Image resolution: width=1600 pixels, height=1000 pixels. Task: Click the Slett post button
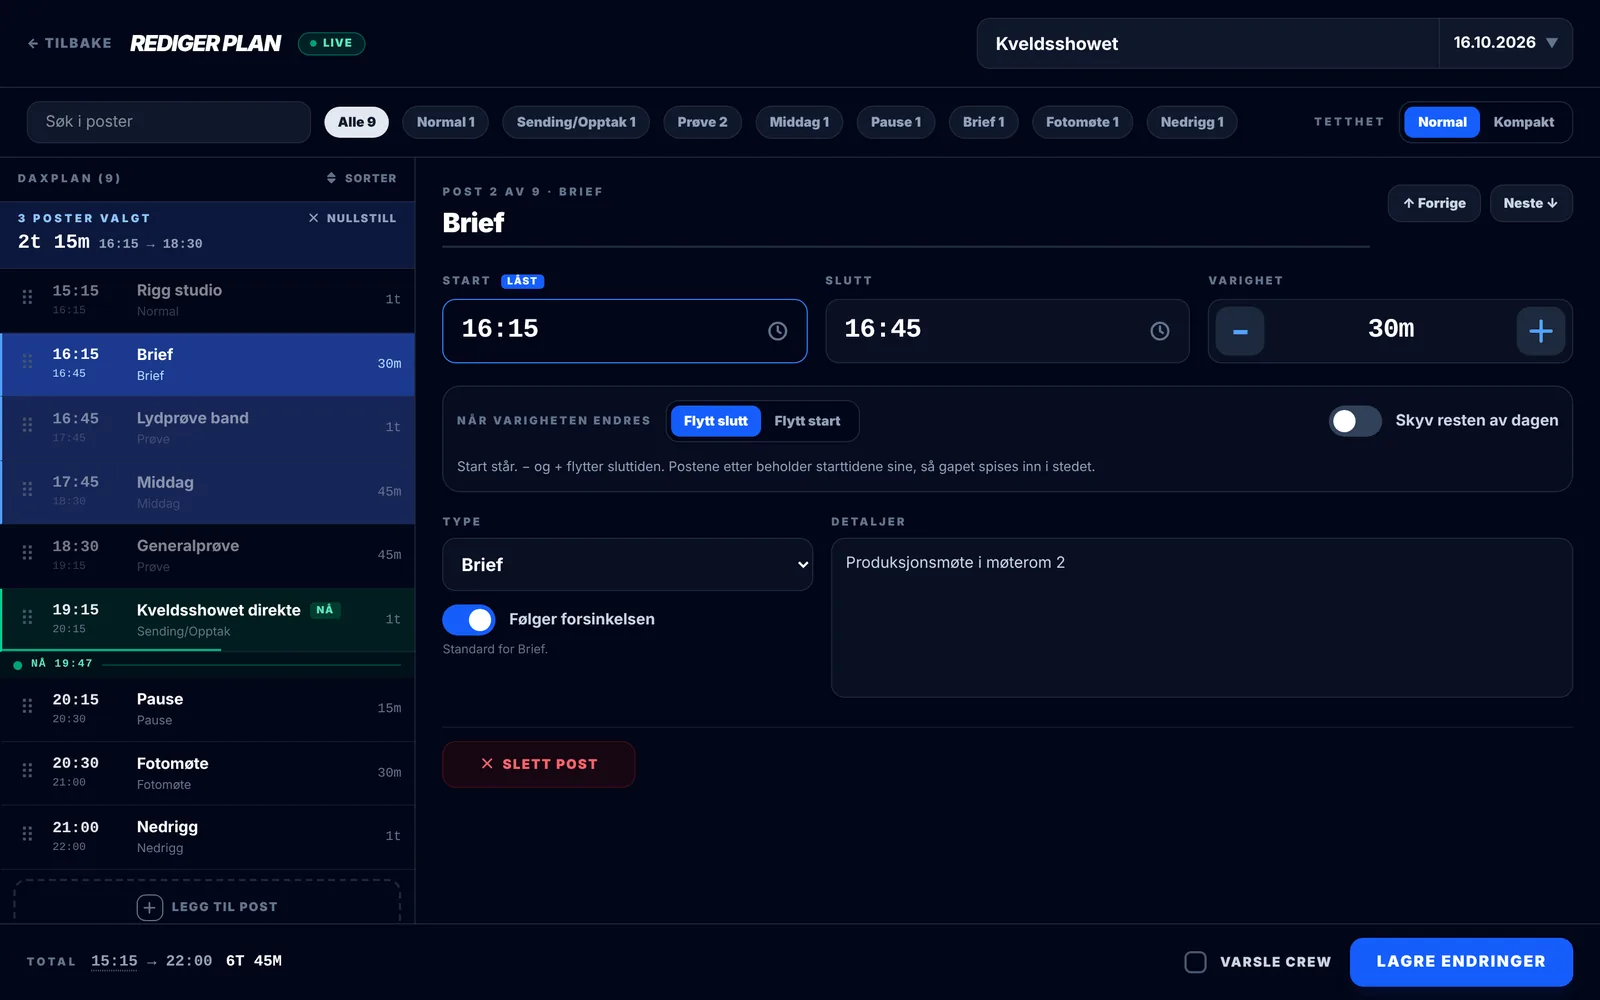(539, 764)
